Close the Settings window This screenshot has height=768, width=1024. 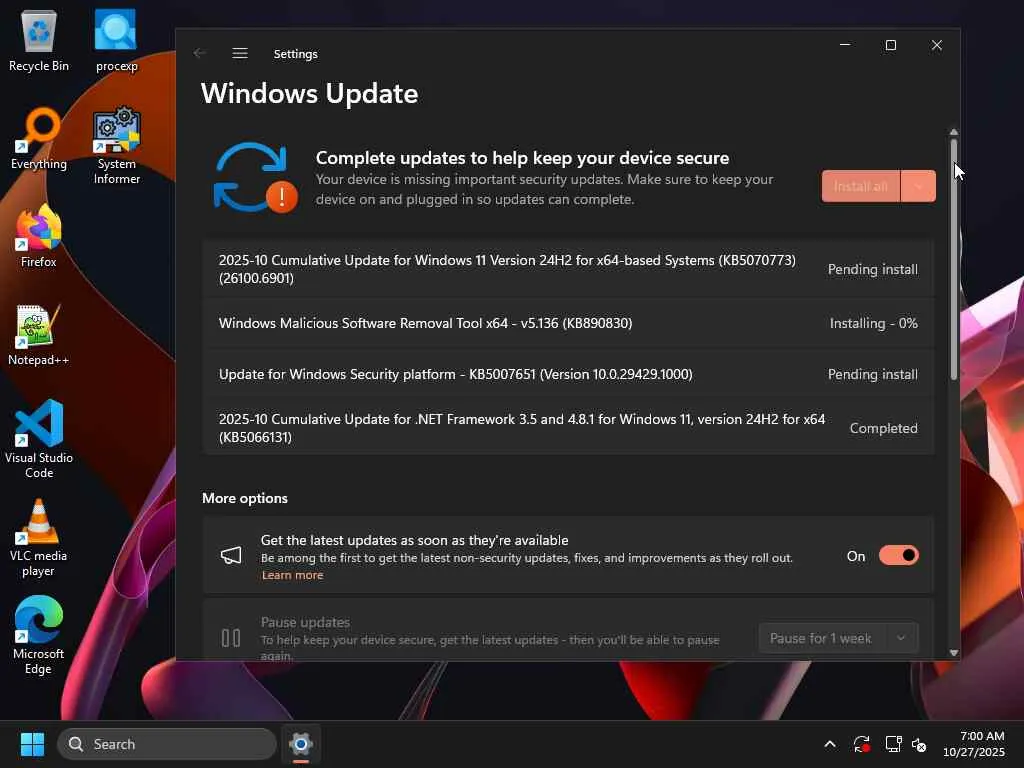tap(936, 45)
